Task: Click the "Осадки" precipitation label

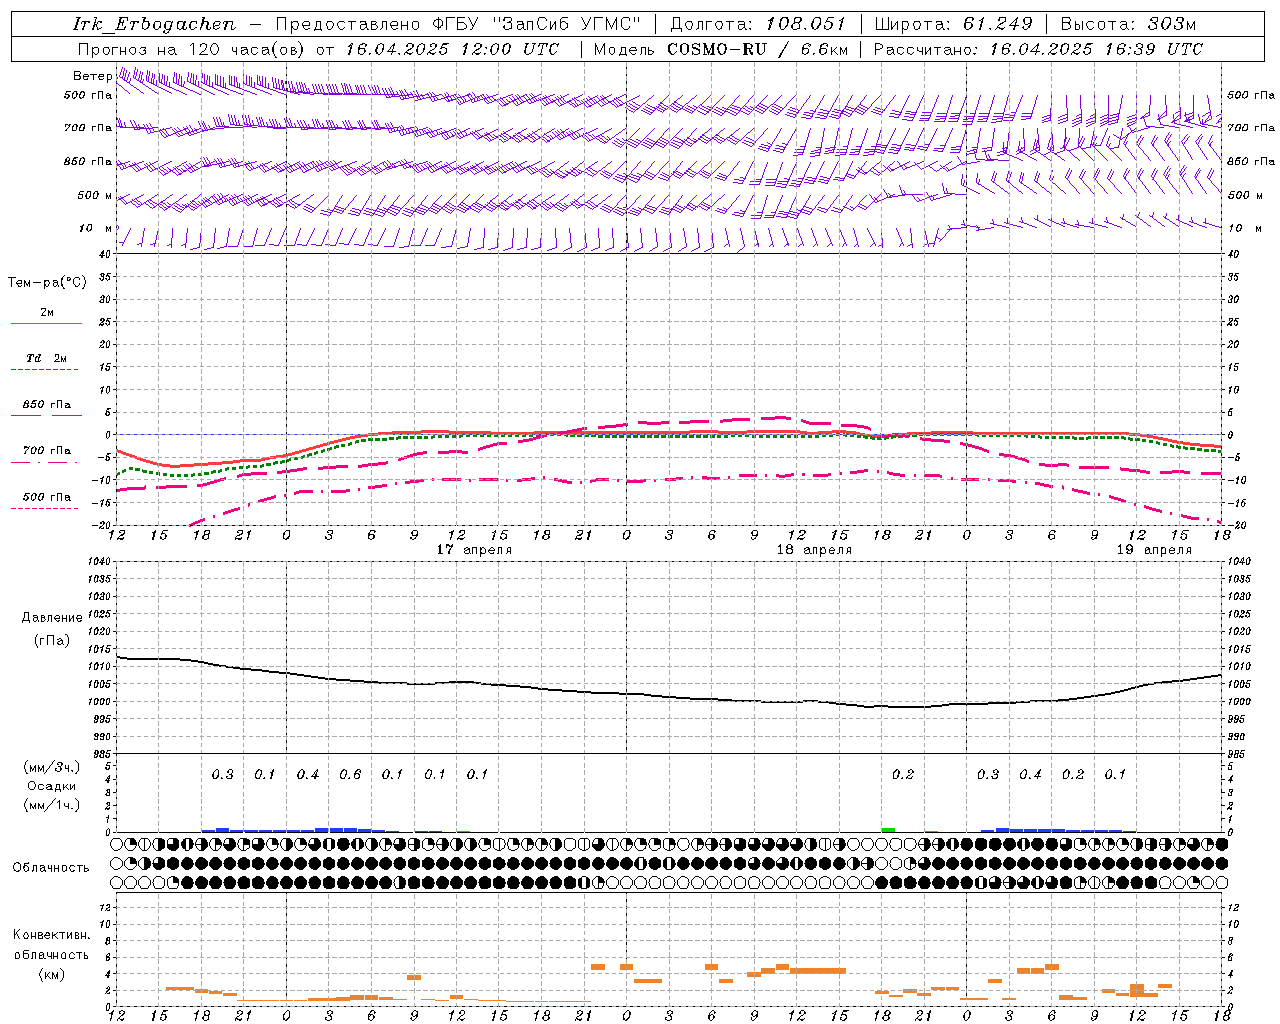Action: (51, 786)
